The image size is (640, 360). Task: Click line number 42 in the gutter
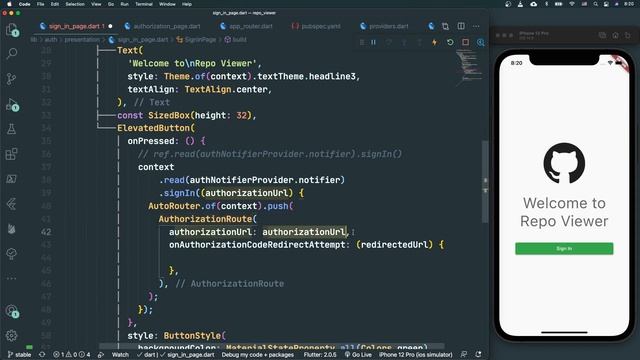pyautogui.click(x=46, y=232)
